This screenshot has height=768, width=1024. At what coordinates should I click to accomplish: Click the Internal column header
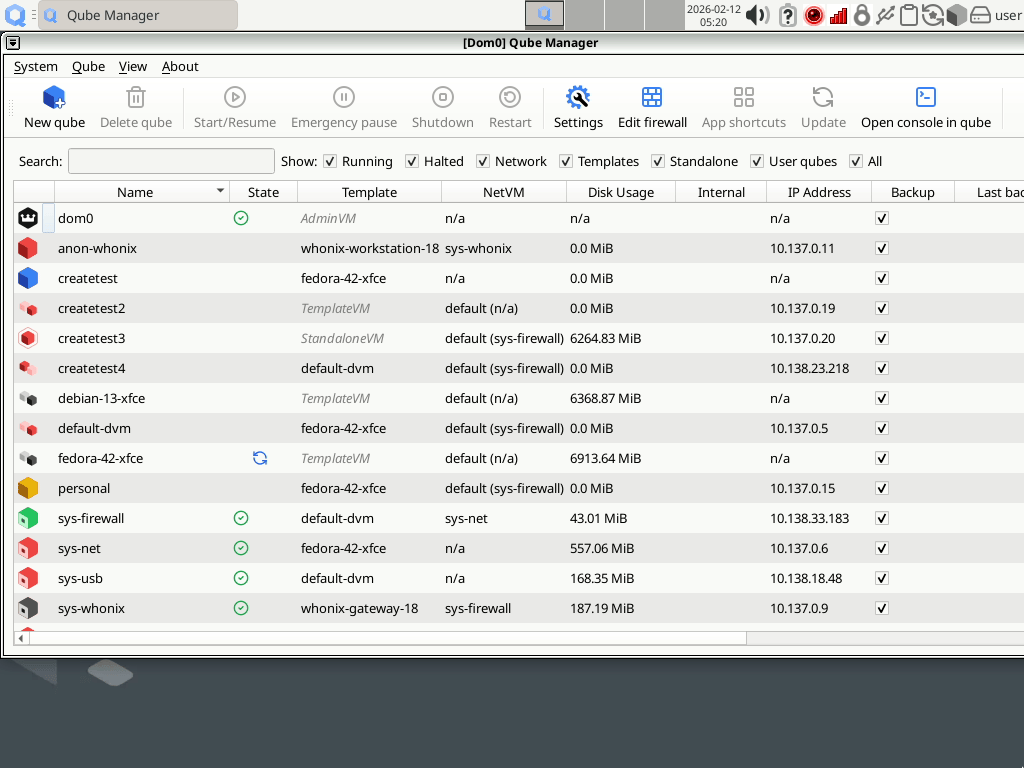coord(721,192)
